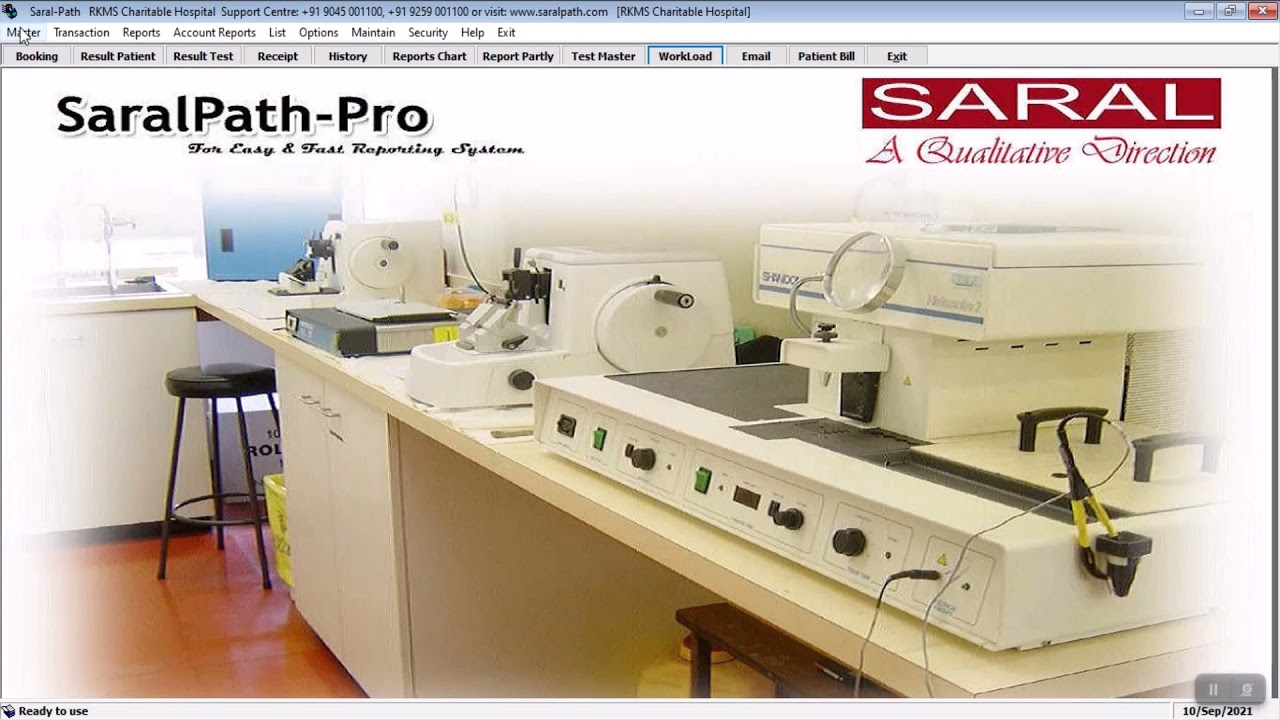This screenshot has width=1280, height=720.
Task: Click the Booking toolbar button
Action: click(x=37, y=56)
